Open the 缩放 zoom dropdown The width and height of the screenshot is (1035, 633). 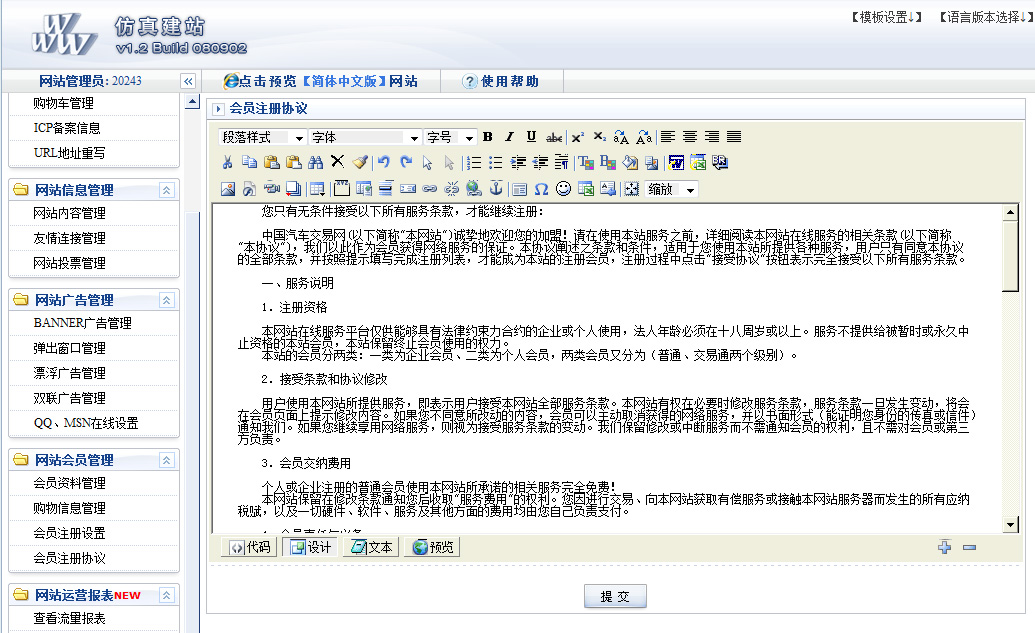pos(671,189)
